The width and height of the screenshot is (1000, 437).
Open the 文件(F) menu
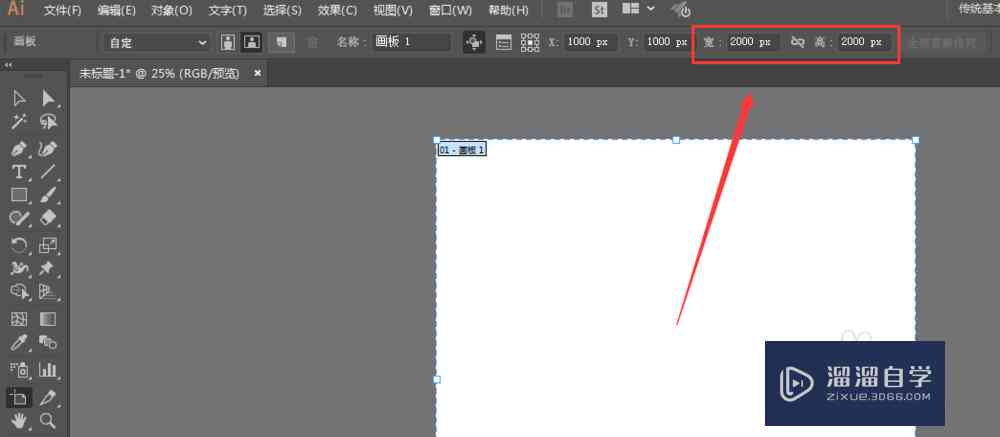coord(63,10)
